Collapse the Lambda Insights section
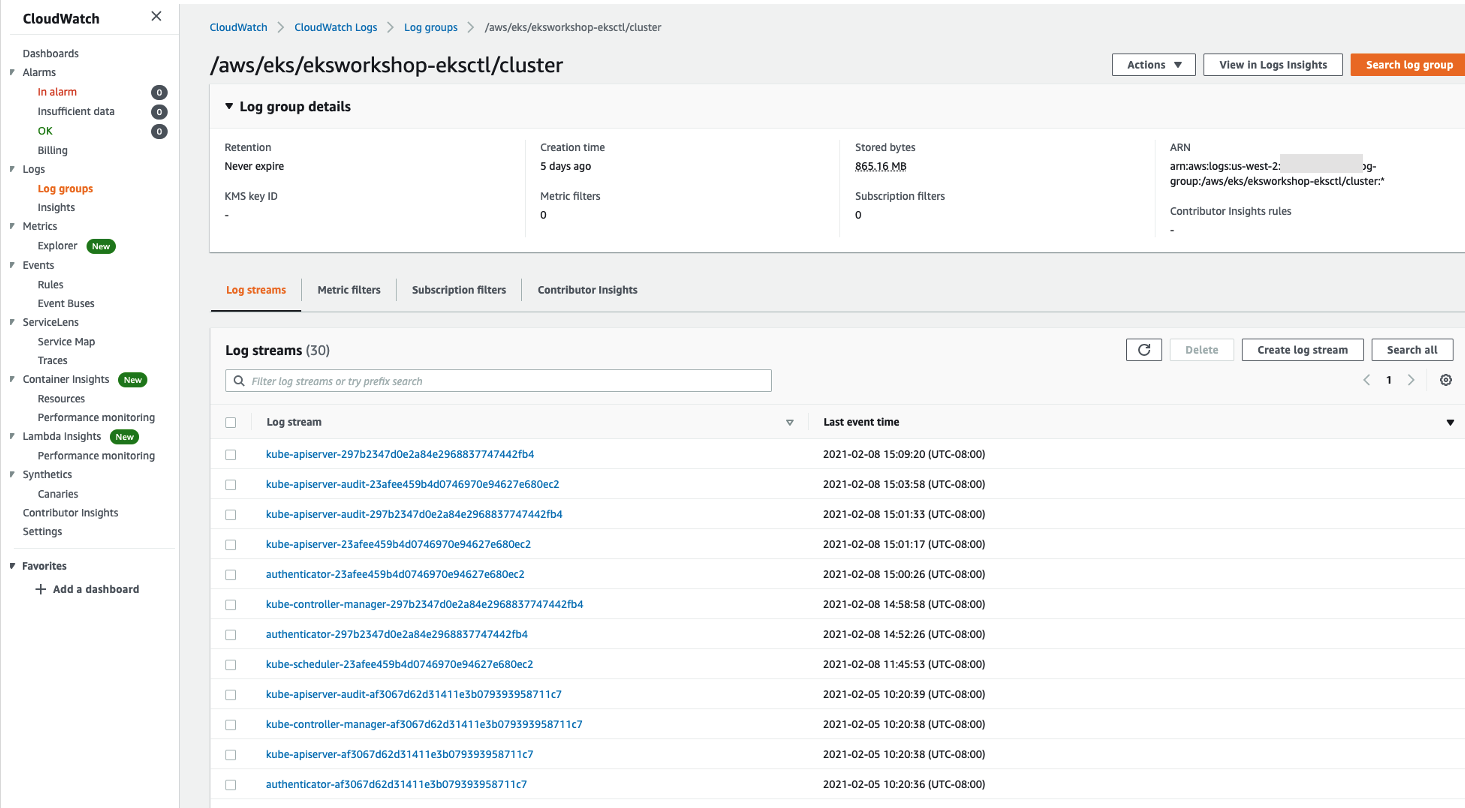This screenshot has width=1465, height=808. [12, 437]
